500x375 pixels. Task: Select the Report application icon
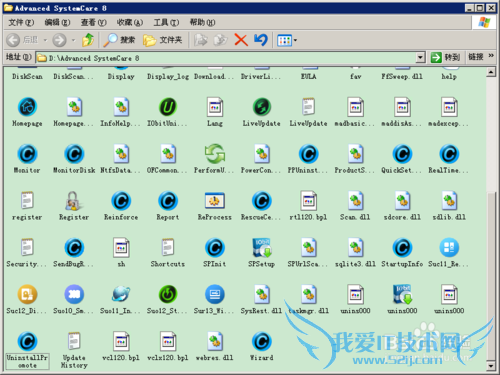coord(168,201)
